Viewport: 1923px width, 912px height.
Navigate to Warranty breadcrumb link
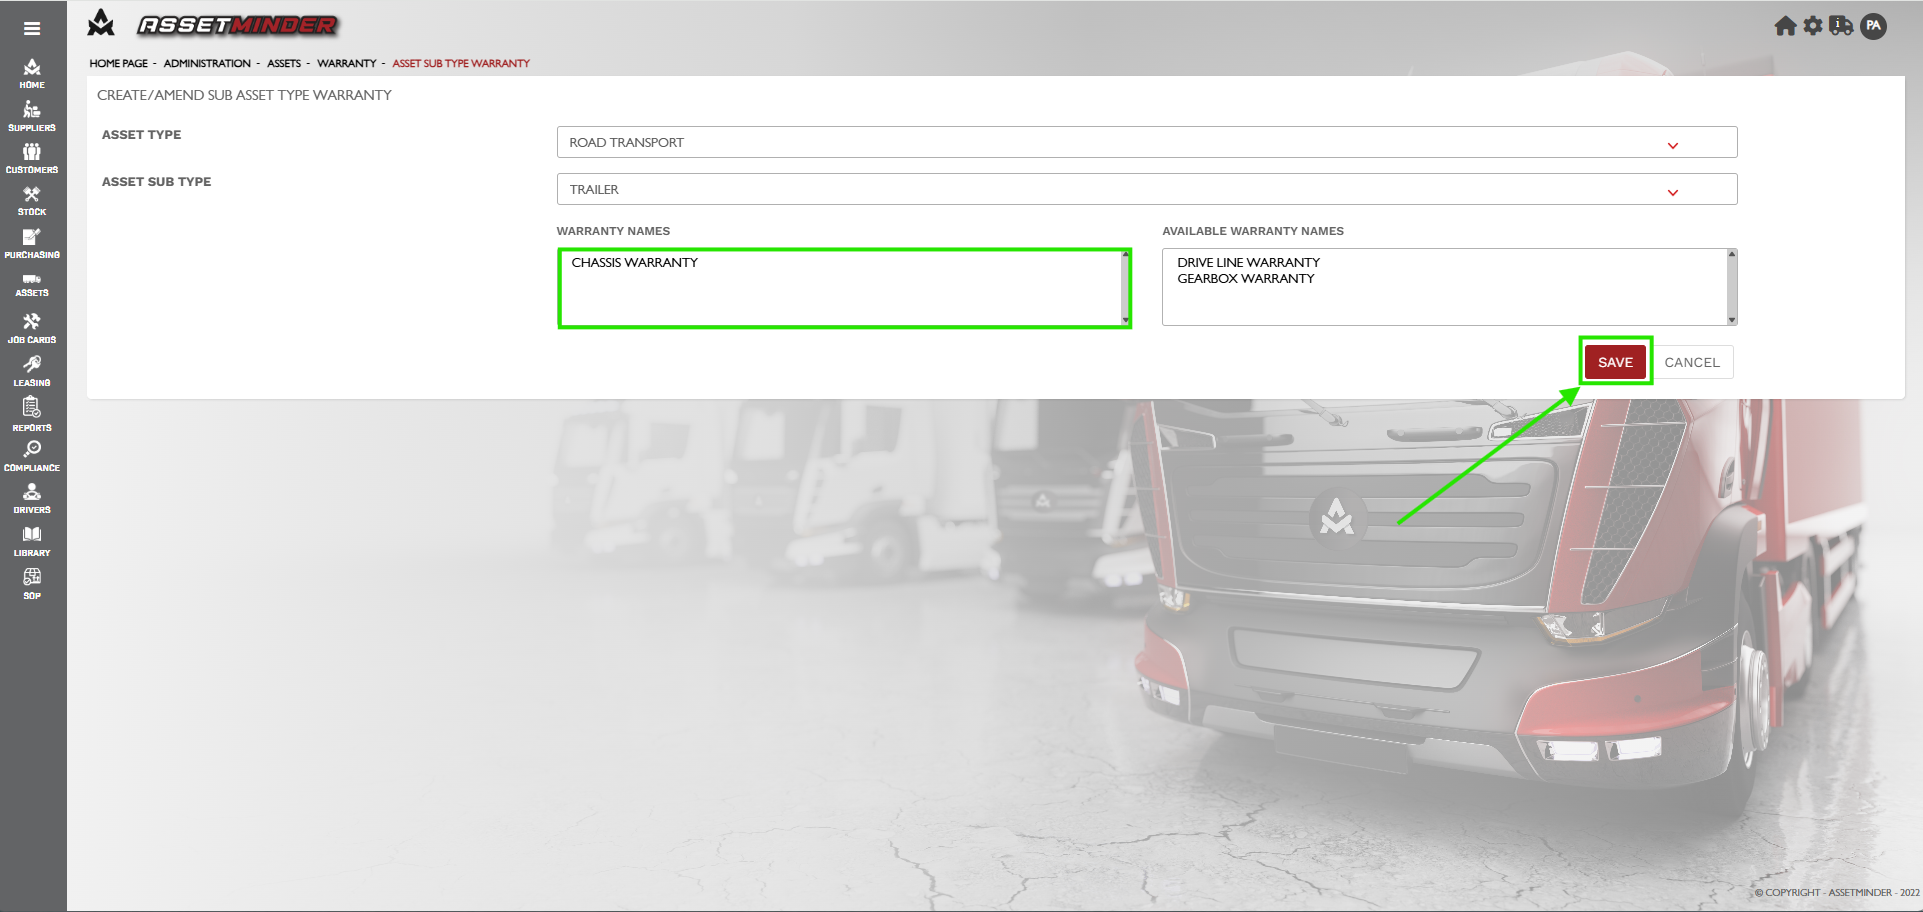pyautogui.click(x=346, y=64)
